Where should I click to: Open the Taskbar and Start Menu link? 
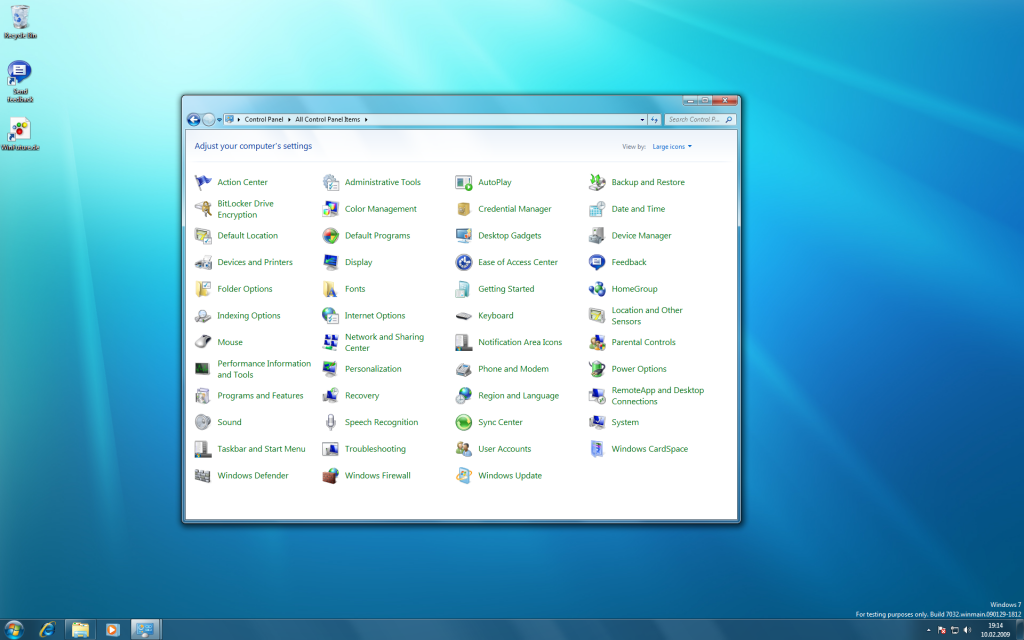tap(261, 449)
